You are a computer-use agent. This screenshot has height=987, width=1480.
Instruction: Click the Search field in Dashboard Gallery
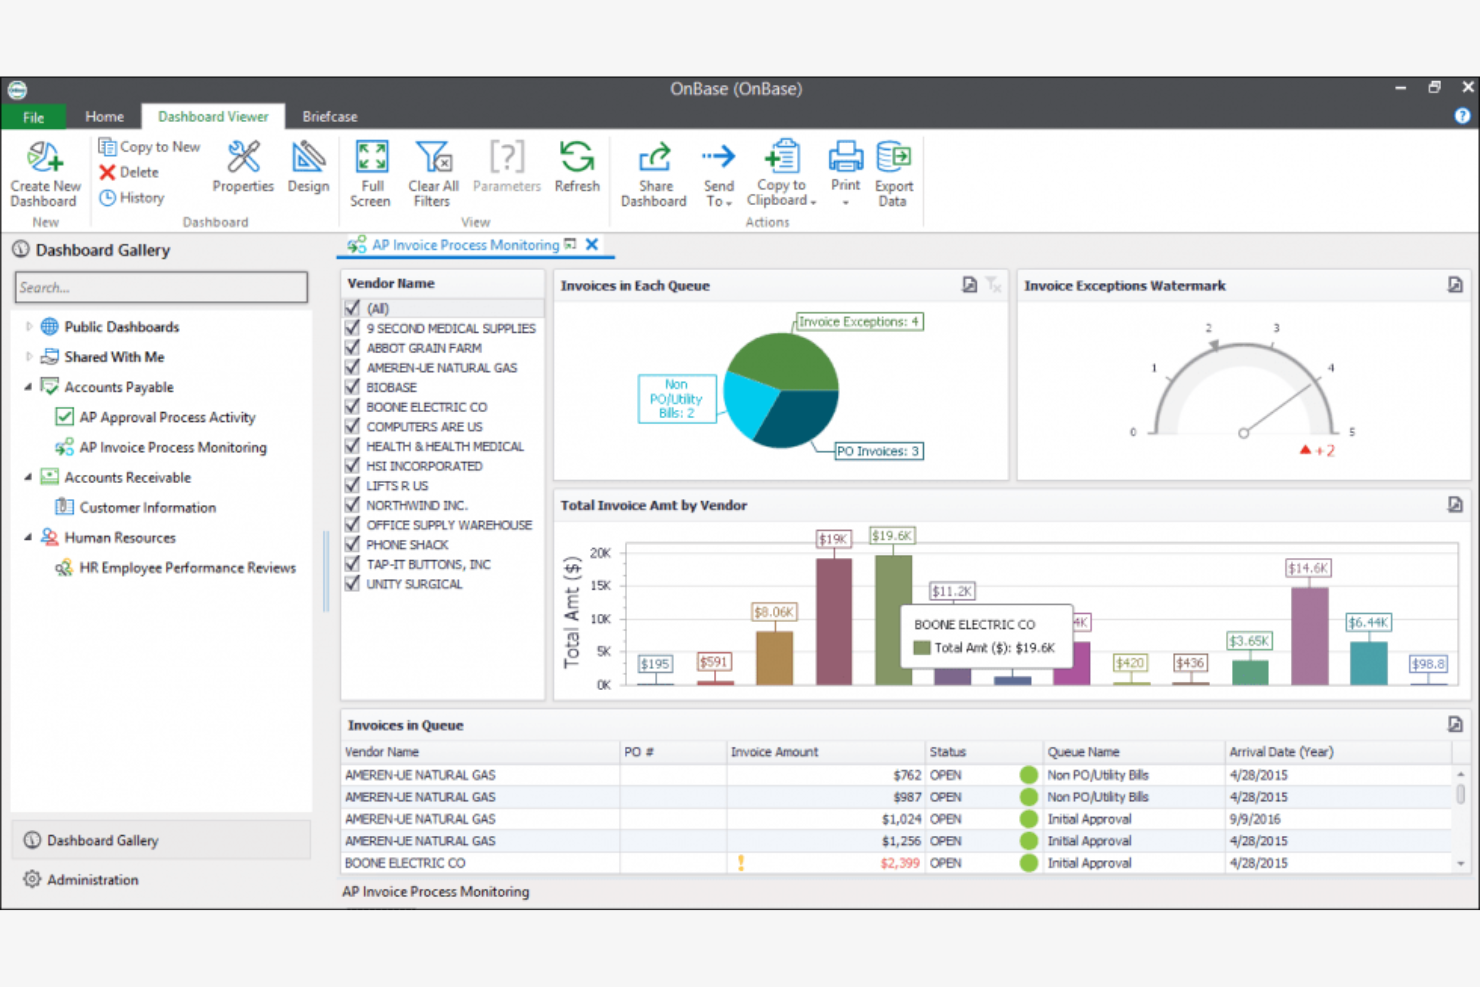pyautogui.click(x=160, y=288)
